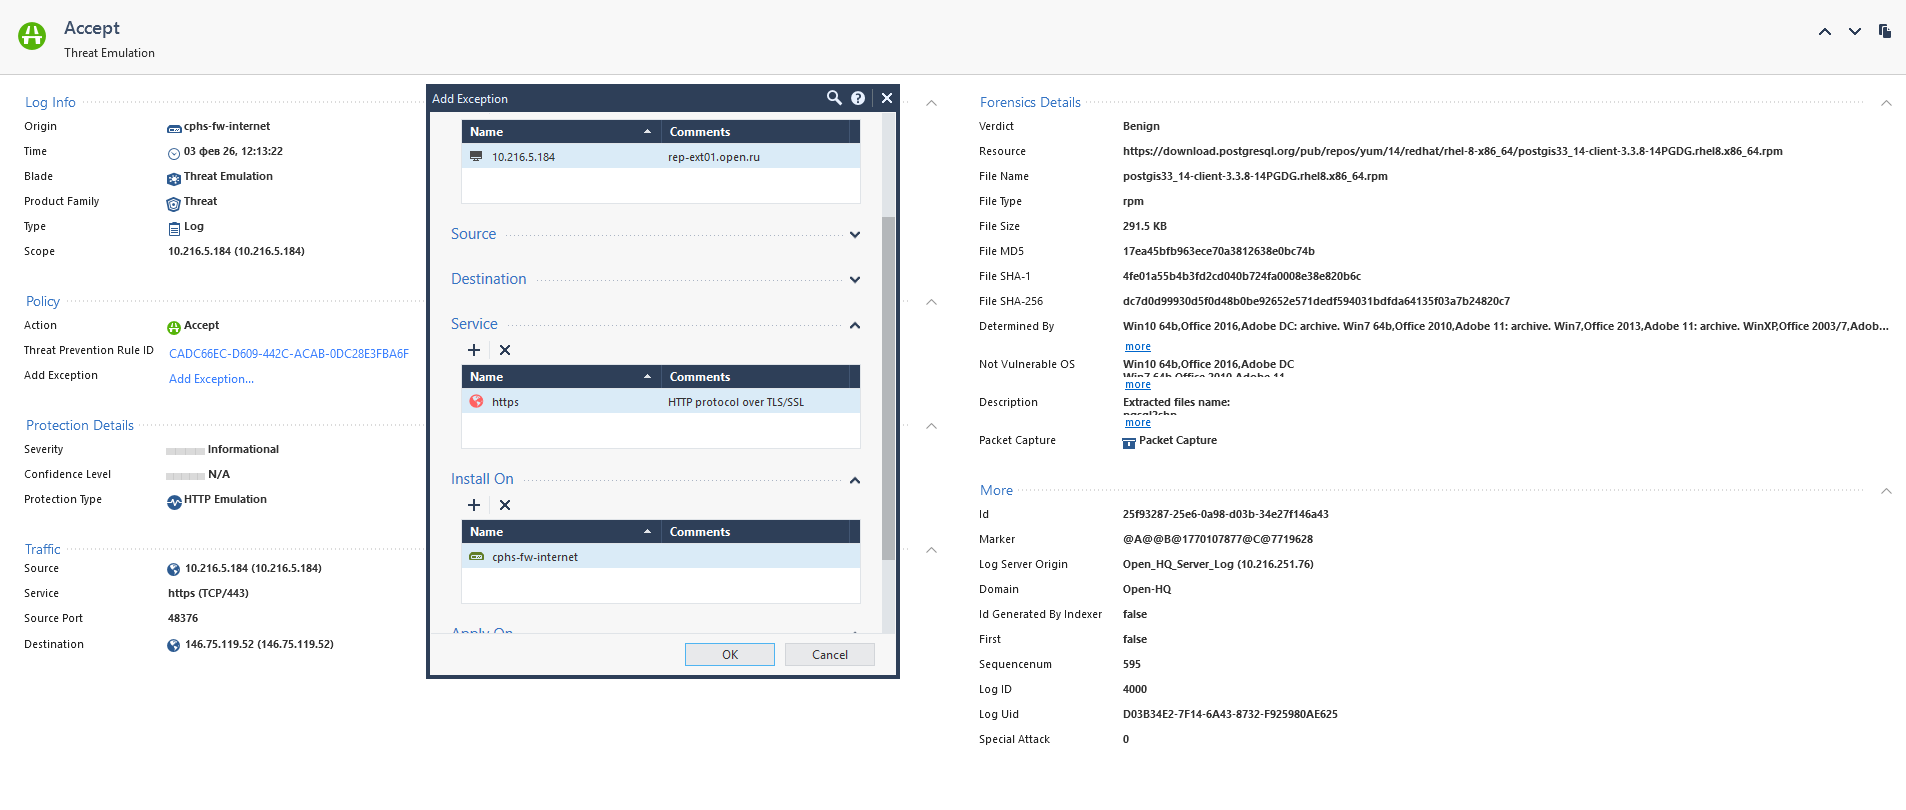Click the rep-ext01.open.ru comment cell
This screenshot has height=810, width=1906.
point(714,157)
